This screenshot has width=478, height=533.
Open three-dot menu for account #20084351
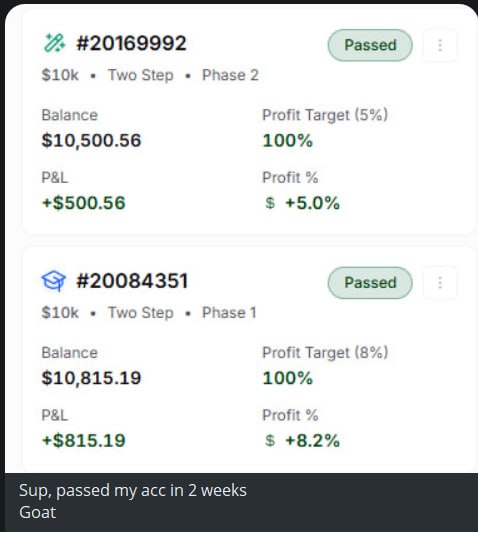[440, 283]
